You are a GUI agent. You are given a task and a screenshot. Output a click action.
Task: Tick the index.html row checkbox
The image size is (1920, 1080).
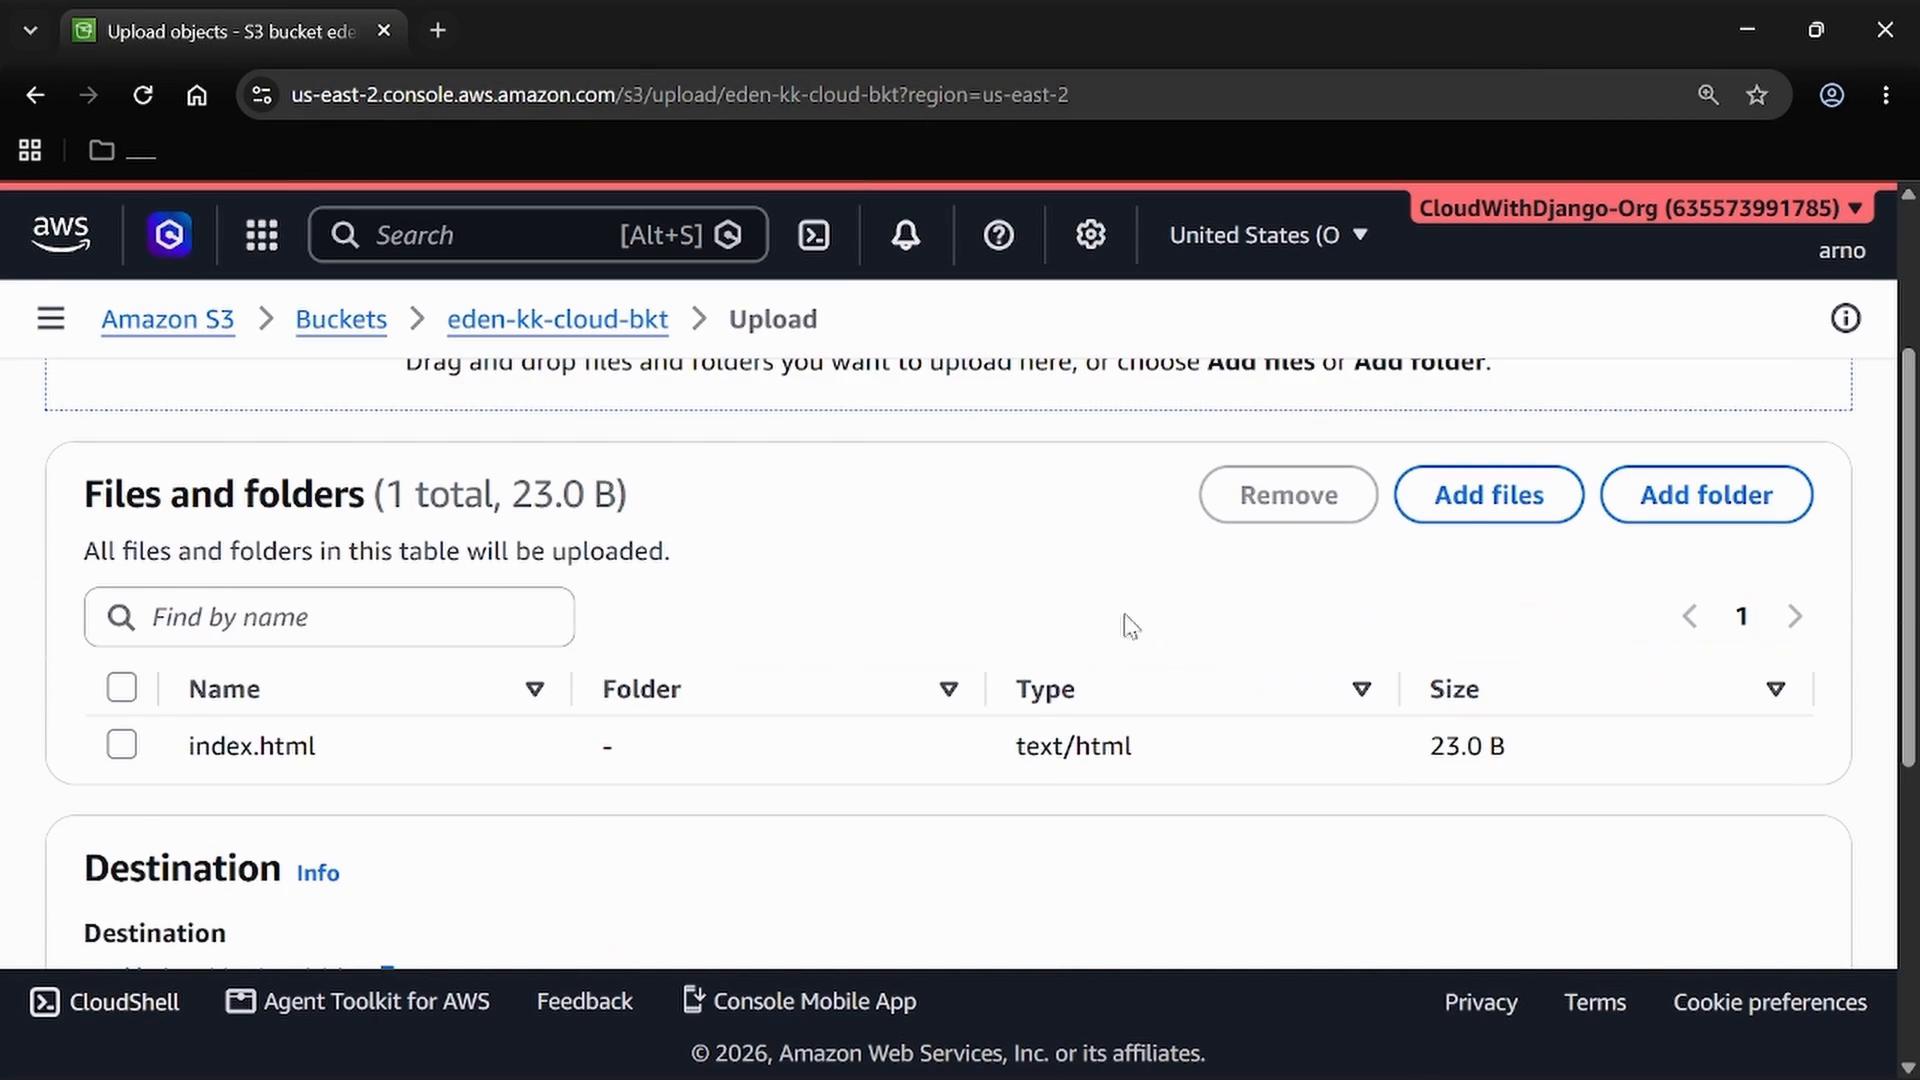pyautogui.click(x=122, y=745)
